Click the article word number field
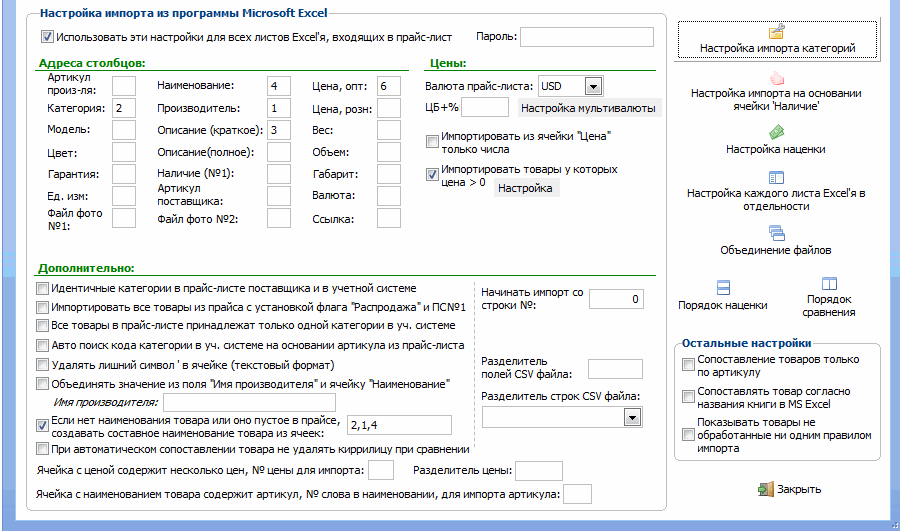The width and height of the screenshot is (900, 531). coord(577,494)
